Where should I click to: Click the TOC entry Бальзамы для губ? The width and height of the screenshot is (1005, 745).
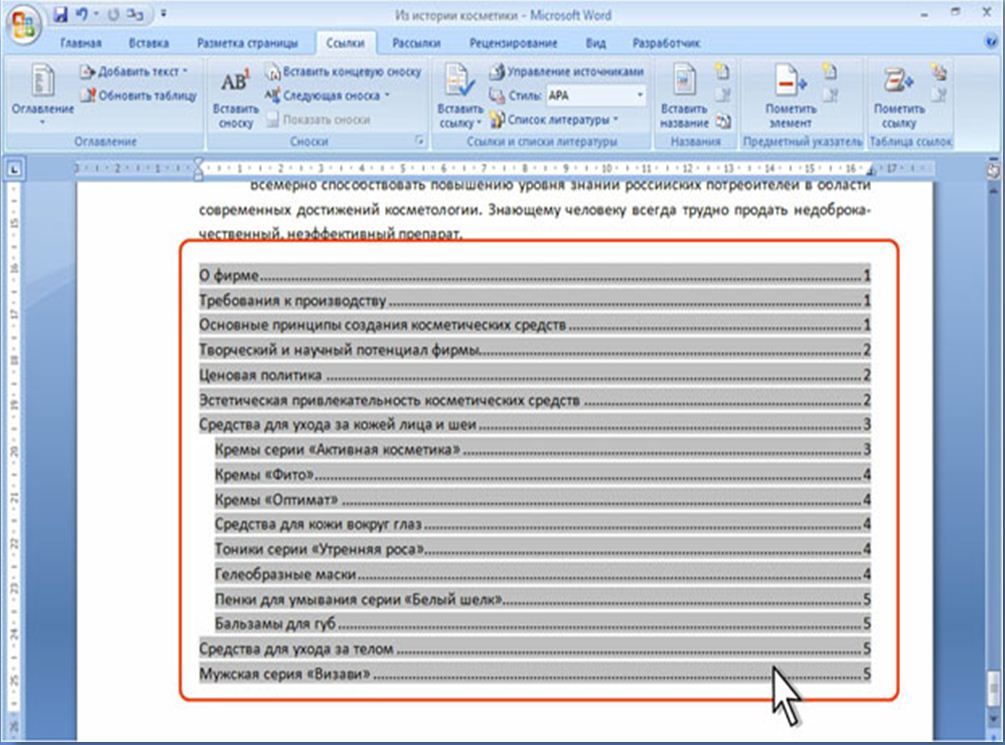click(542, 623)
